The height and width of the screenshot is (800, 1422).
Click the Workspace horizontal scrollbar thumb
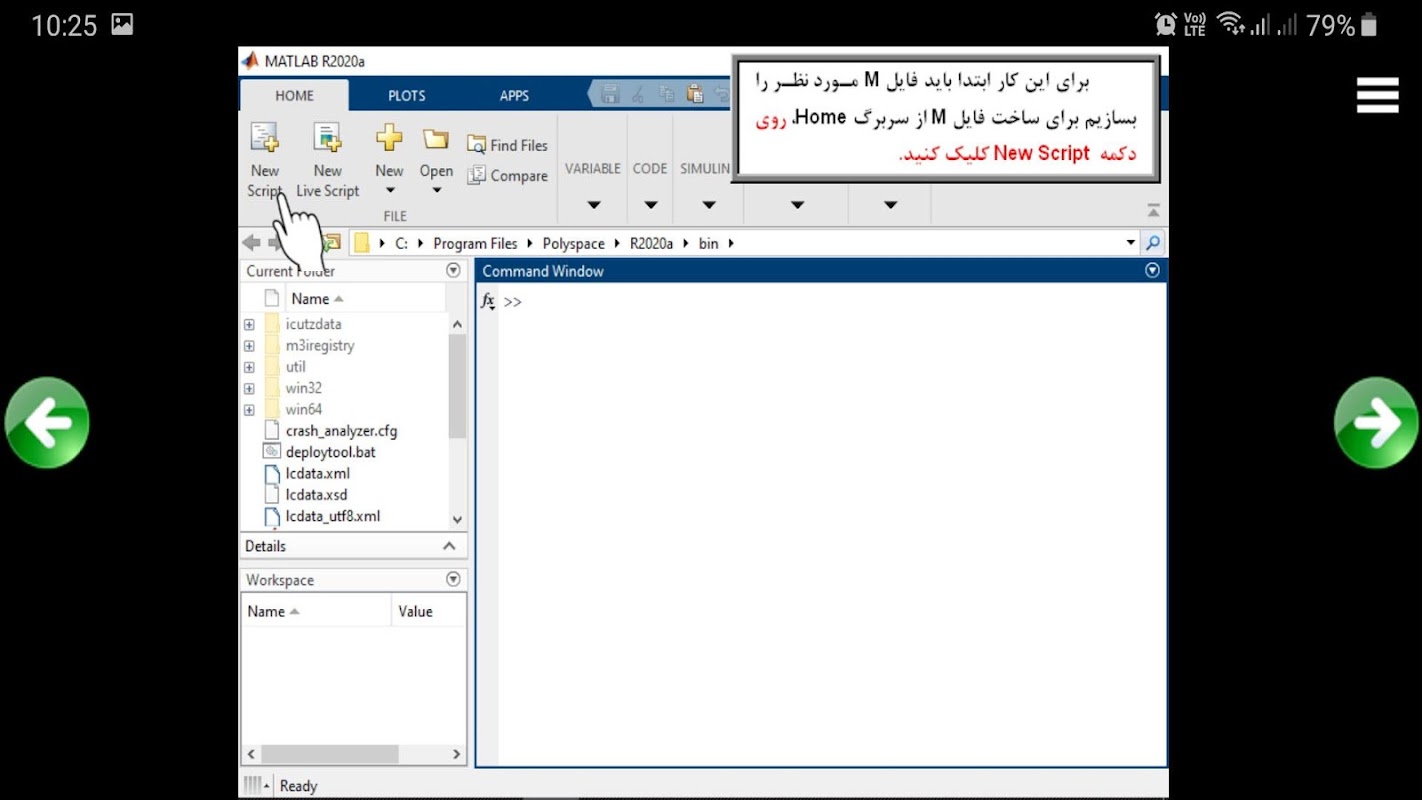click(x=331, y=754)
